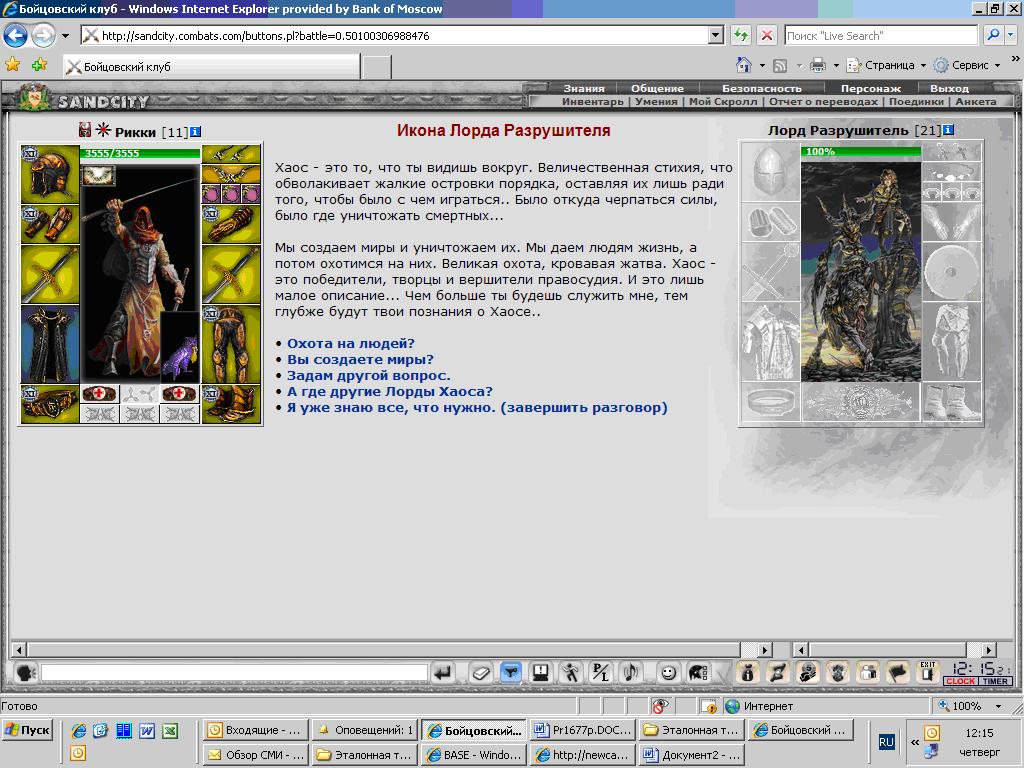Open the smiley emoticons panel
The height and width of the screenshot is (768, 1024).
(x=668, y=672)
